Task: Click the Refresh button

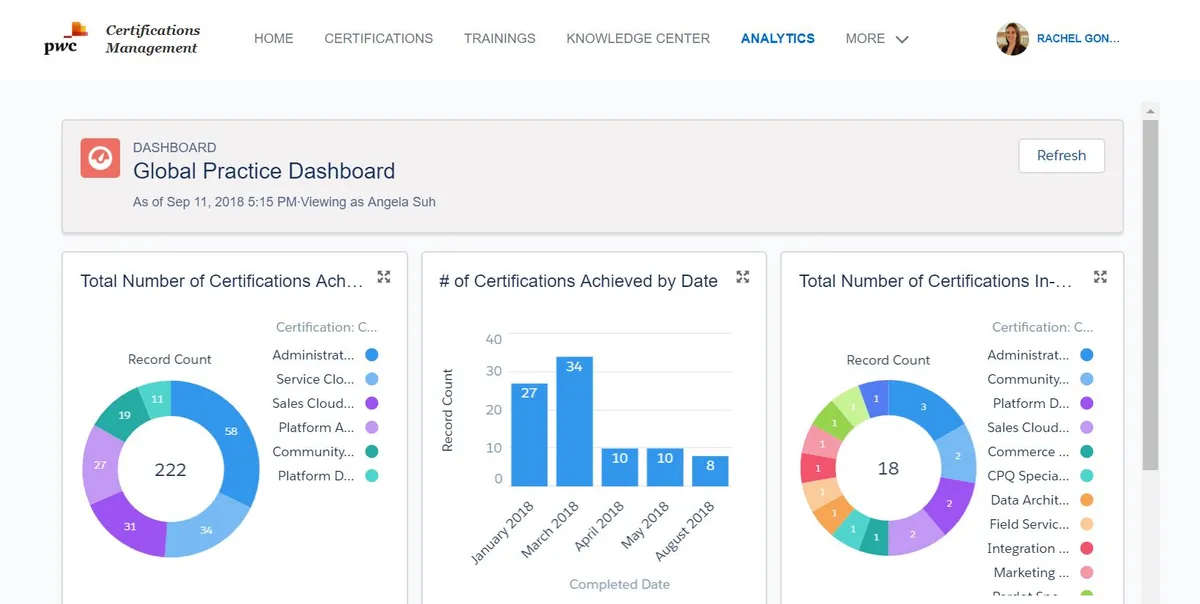Action: (x=1061, y=156)
